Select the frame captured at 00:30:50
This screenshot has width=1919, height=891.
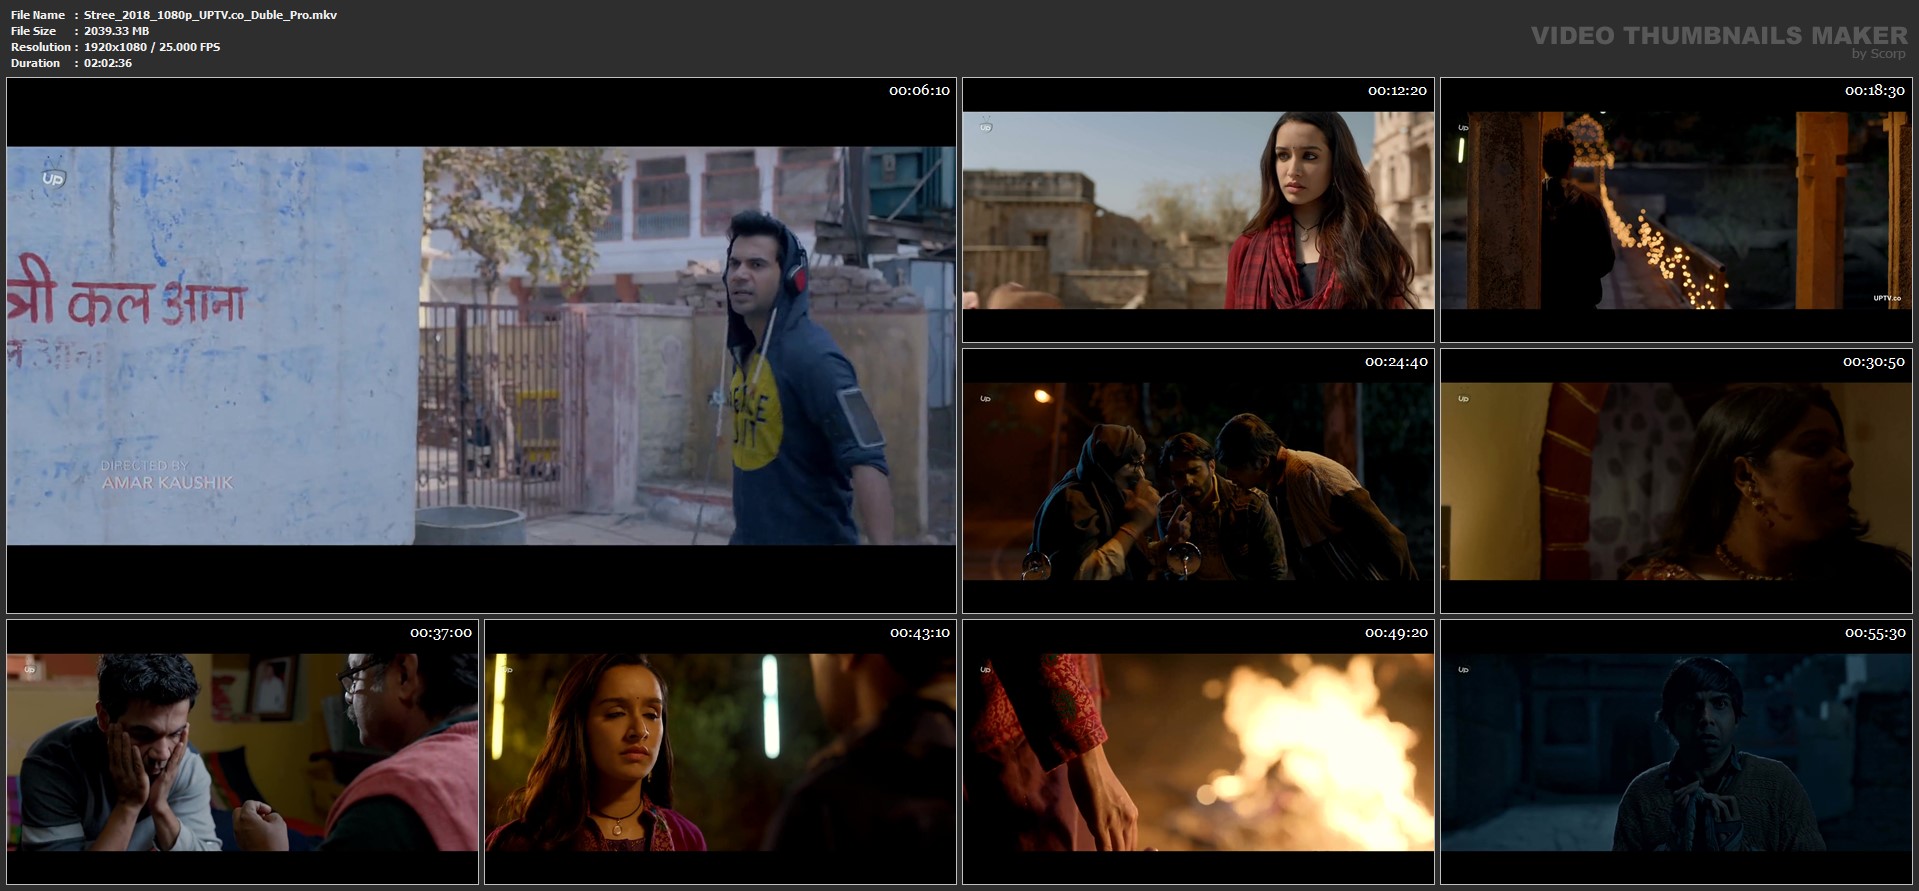[1676, 481]
